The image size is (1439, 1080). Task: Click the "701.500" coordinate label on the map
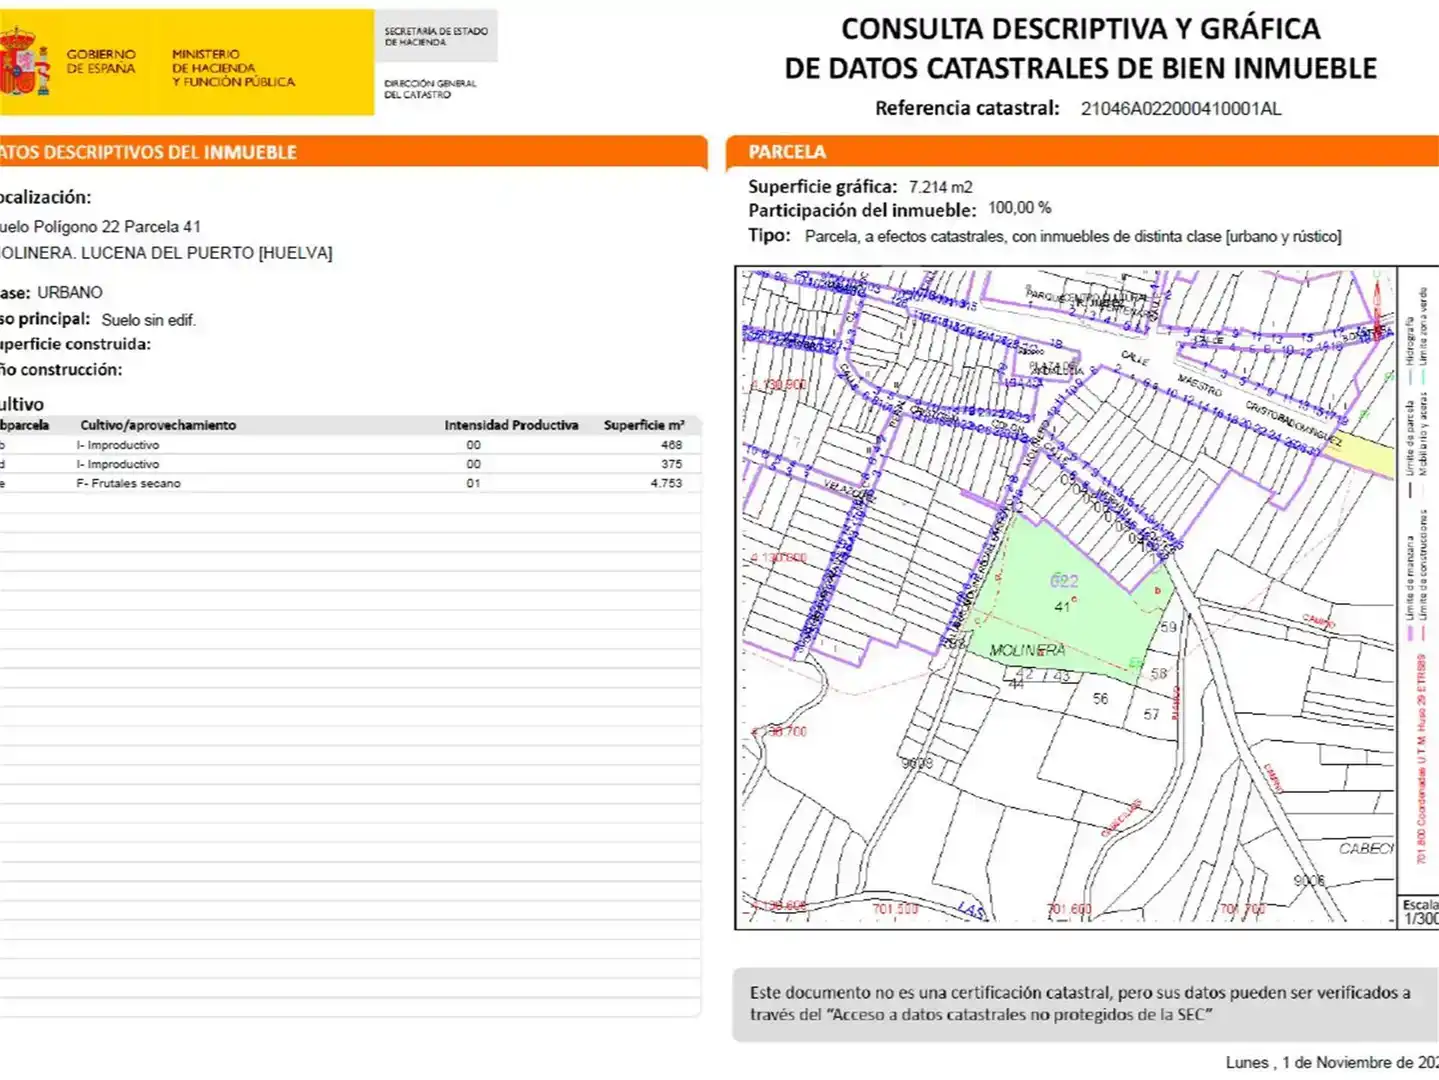[895, 909]
